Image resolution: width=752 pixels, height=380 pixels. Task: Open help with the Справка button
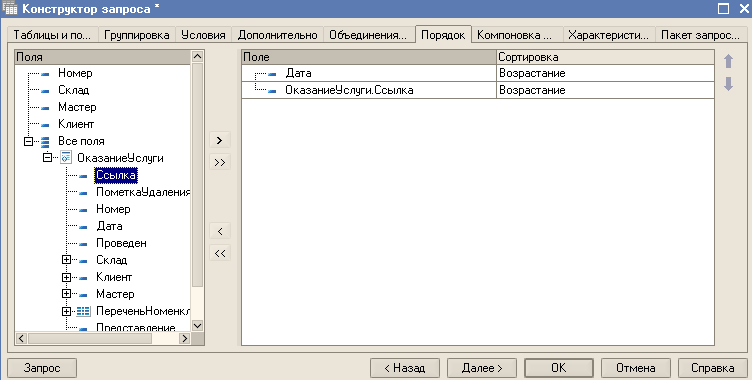pyautogui.click(x=713, y=368)
